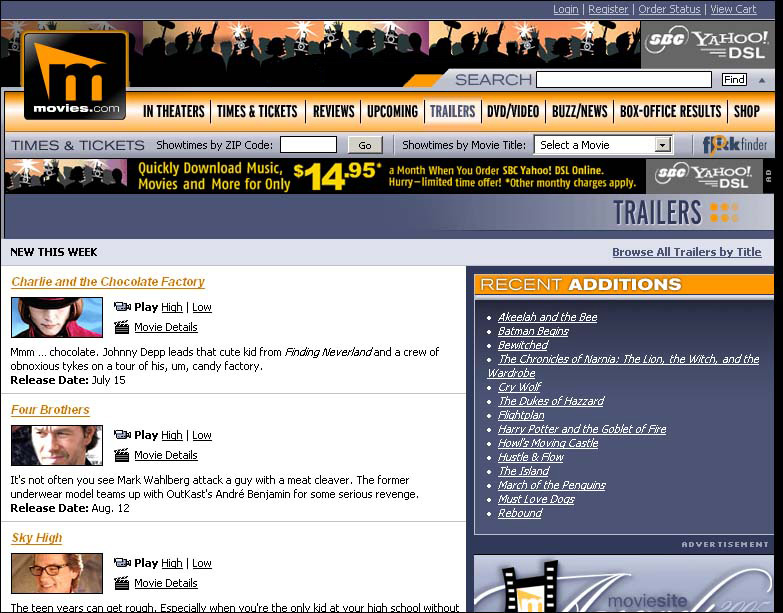
Task: Open the Flightplan trailer link
Action: (x=521, y=415)
